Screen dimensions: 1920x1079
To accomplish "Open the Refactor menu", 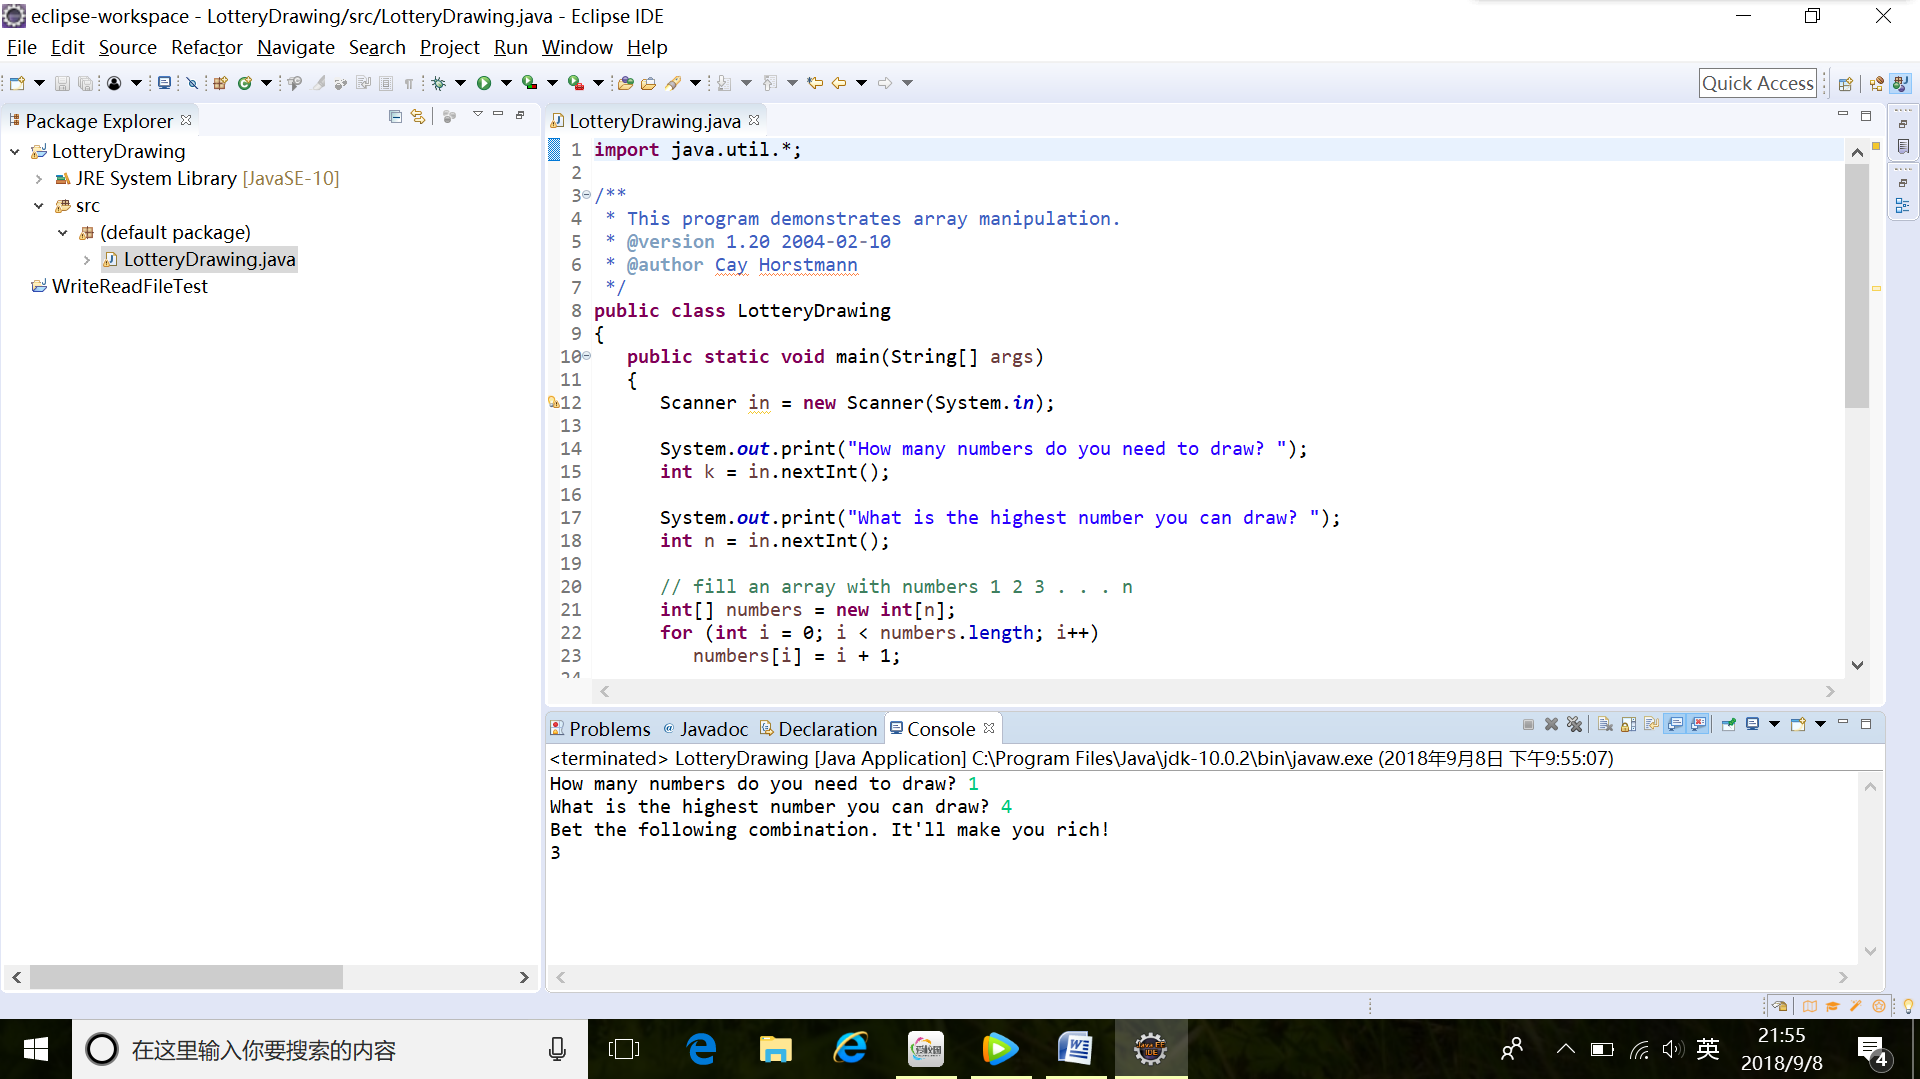I will (x=206, y=47).
